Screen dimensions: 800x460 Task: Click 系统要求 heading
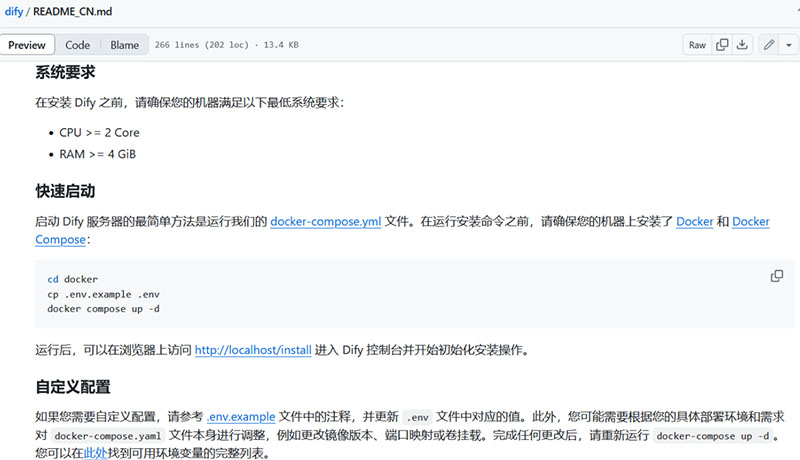65,72
